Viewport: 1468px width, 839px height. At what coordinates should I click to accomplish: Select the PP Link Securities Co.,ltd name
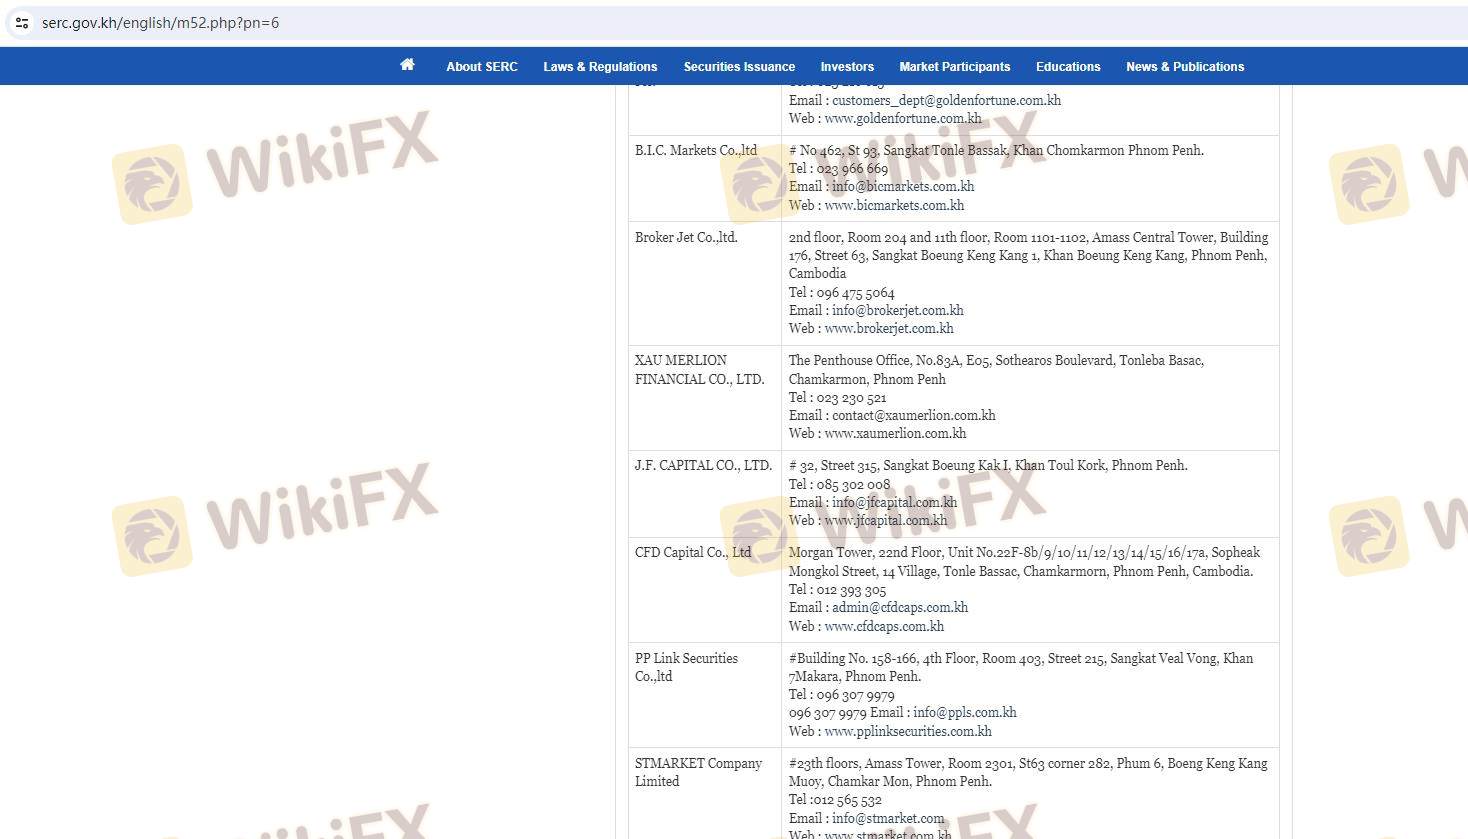686,667
